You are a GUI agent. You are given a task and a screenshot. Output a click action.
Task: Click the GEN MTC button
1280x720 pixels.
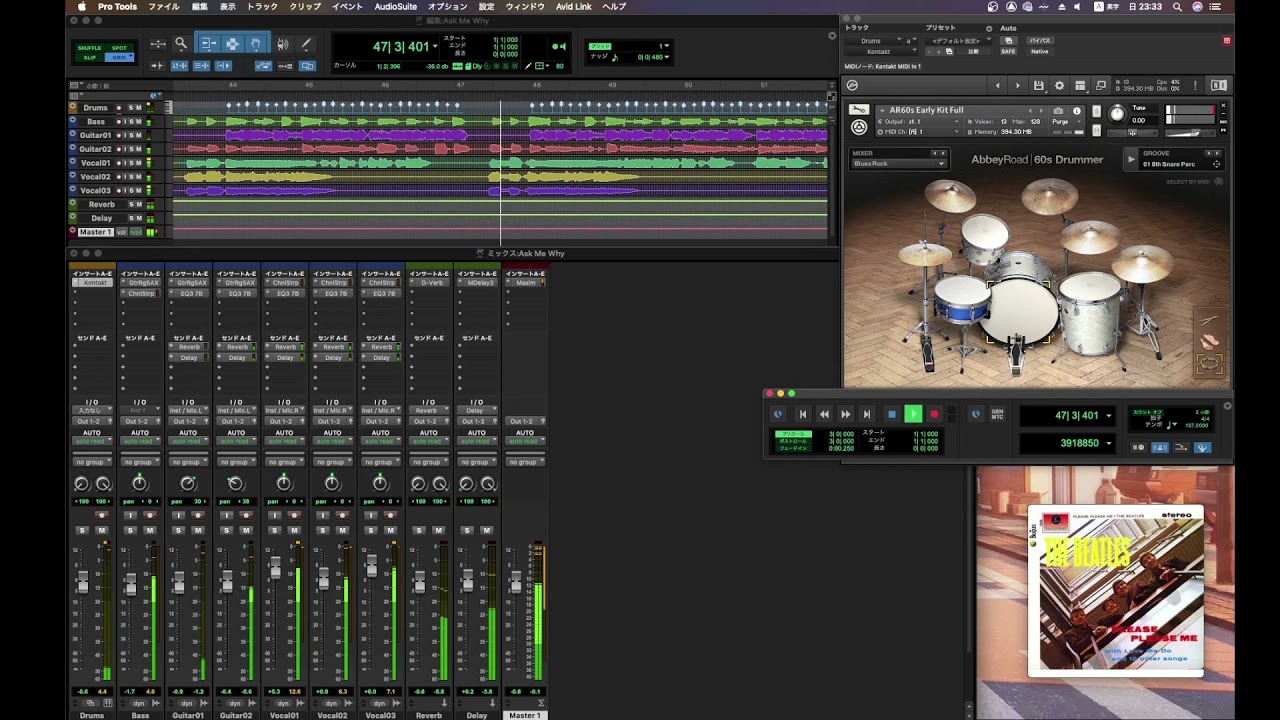(x=997, y=414)
